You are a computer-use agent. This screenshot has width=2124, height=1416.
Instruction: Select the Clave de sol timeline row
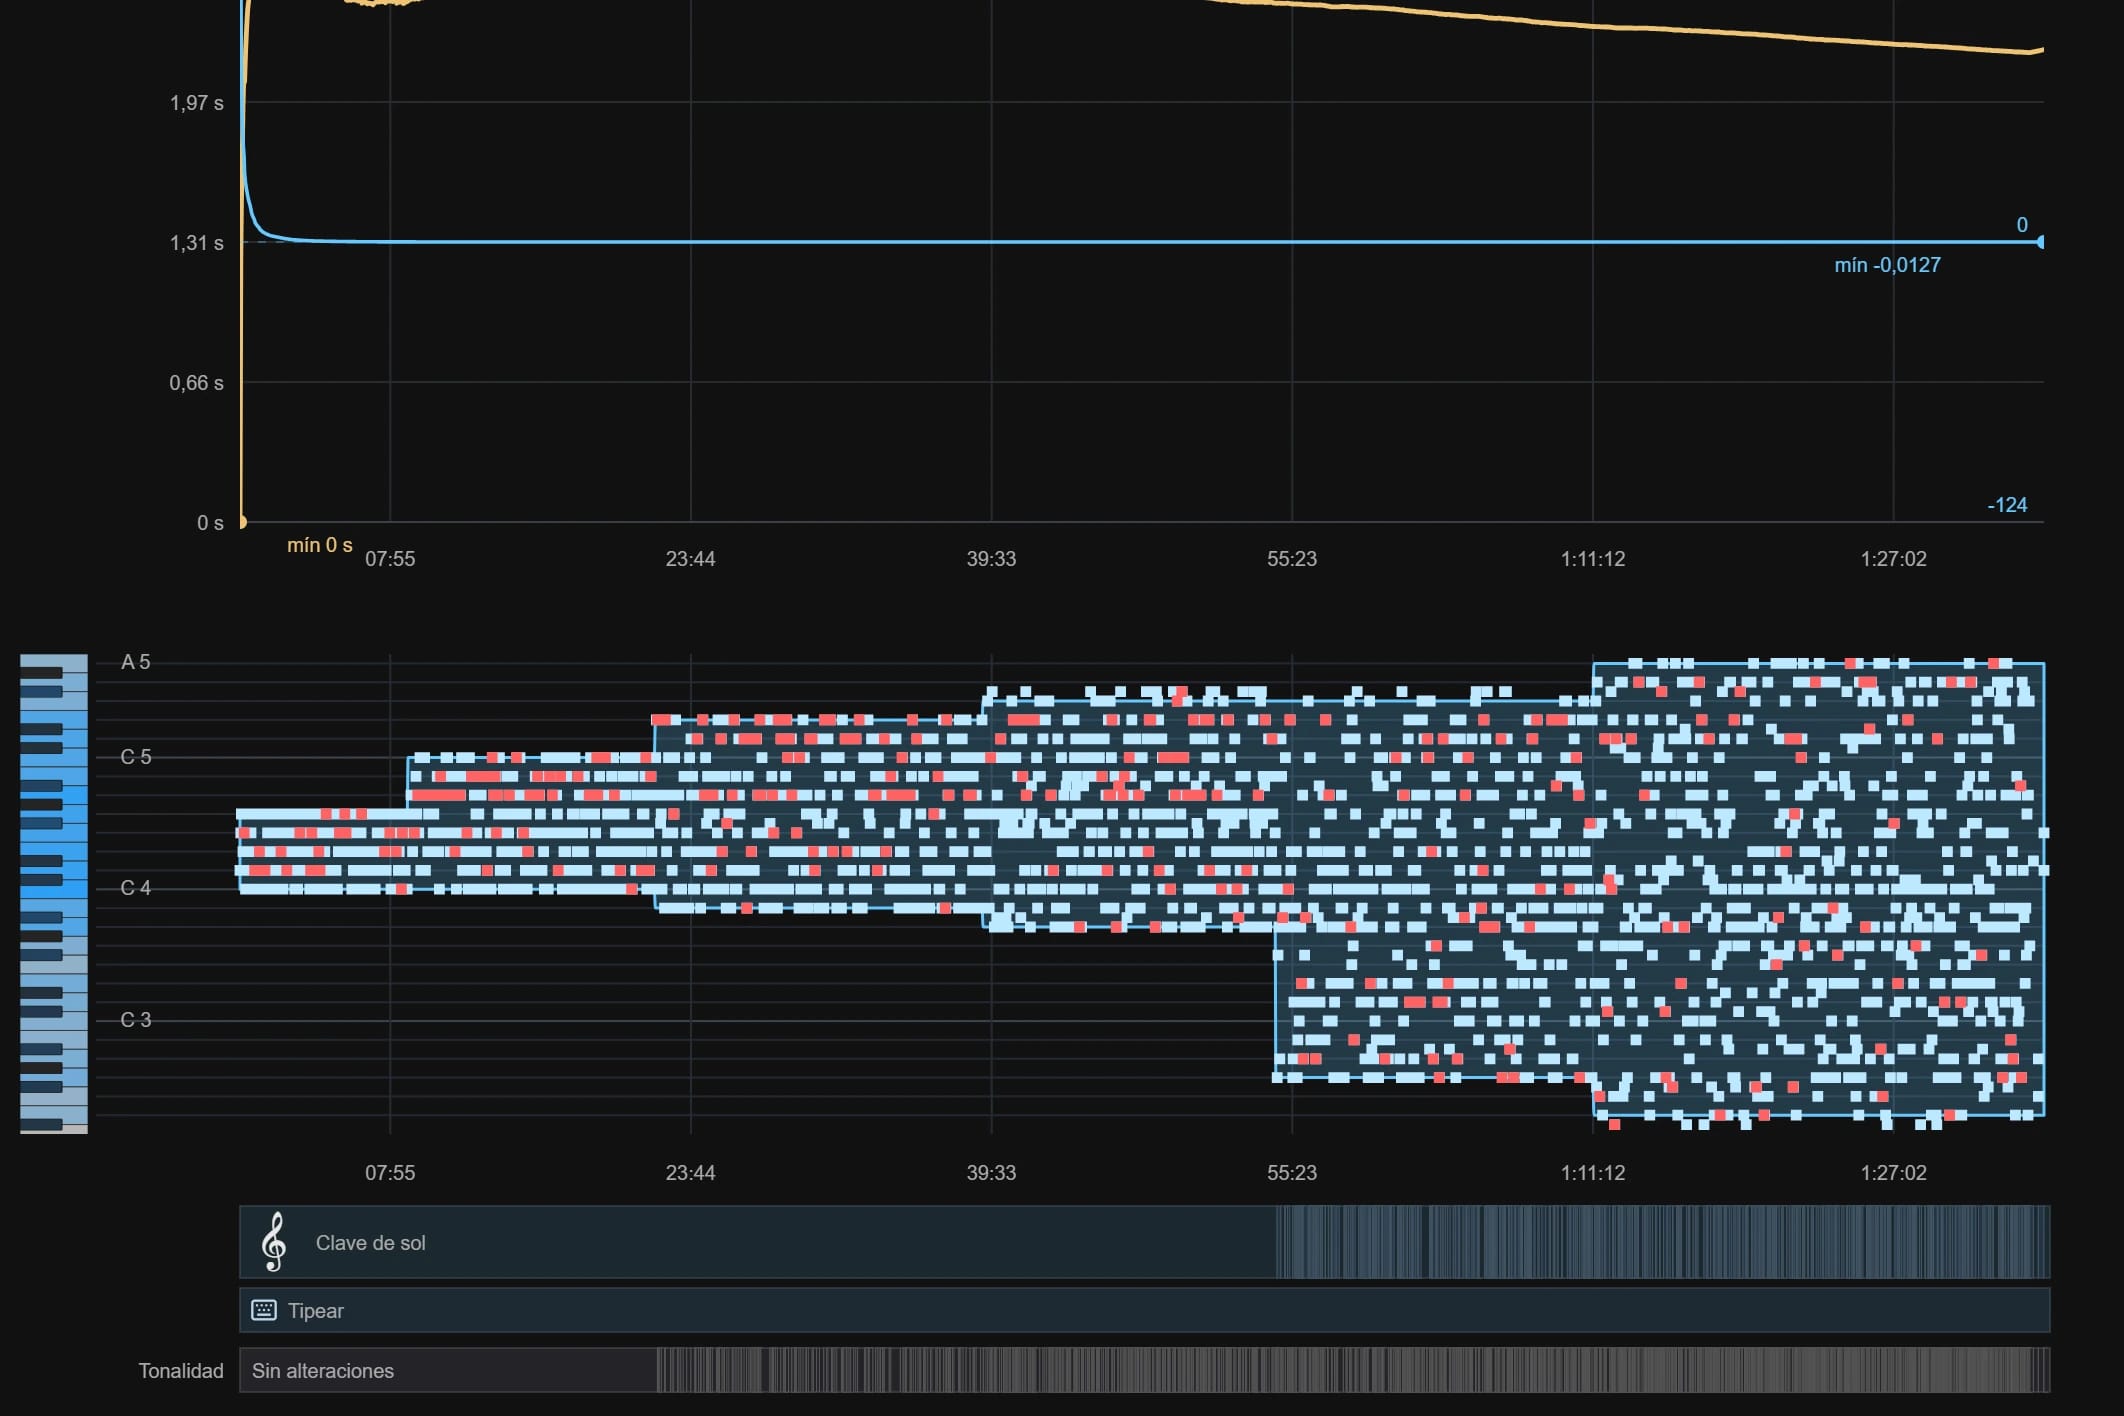[1144, 1242]
